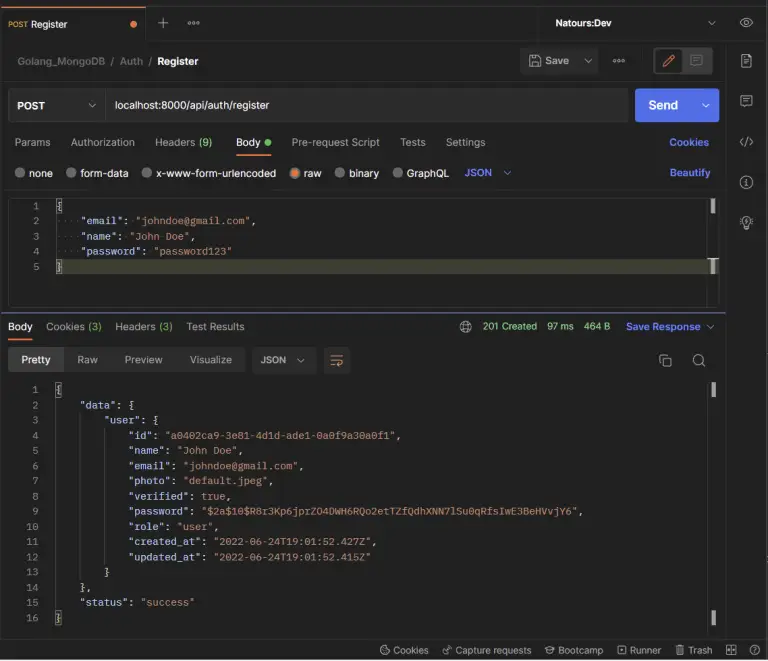Select the POST Register request tab

tap(72, 24)
